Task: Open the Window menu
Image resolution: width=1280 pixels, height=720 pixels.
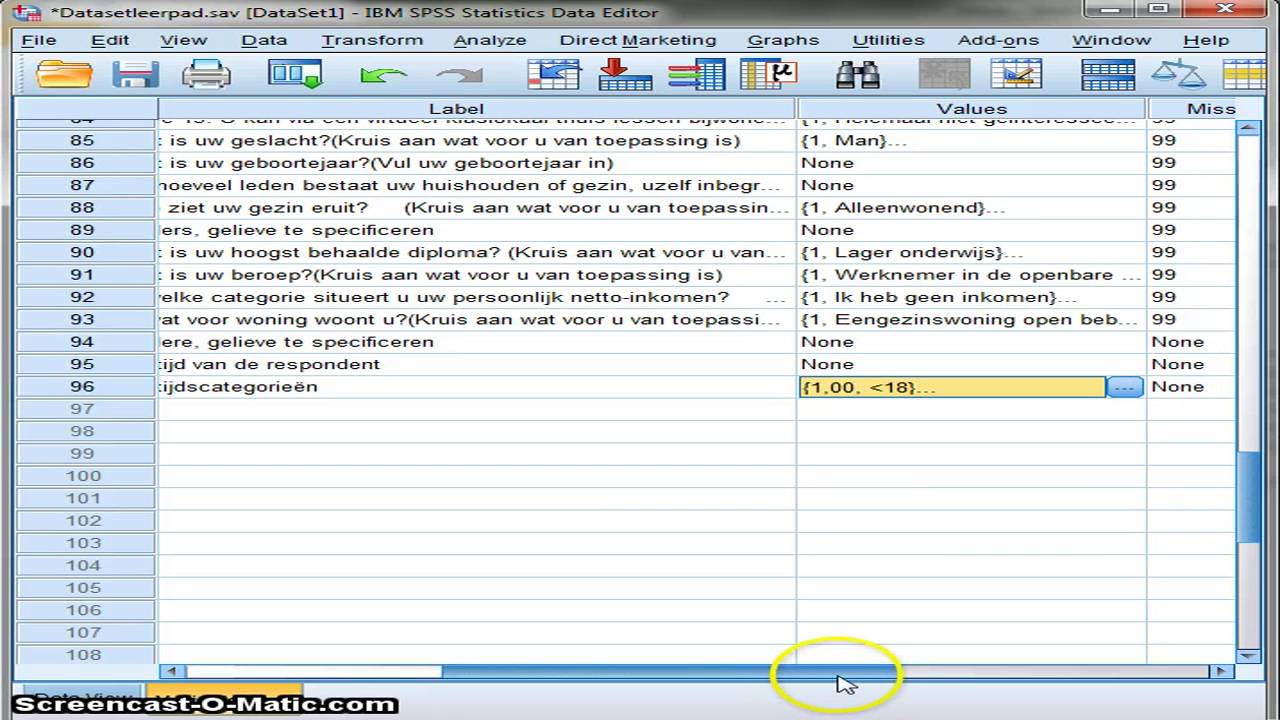Action: [x=1112, y=40]
